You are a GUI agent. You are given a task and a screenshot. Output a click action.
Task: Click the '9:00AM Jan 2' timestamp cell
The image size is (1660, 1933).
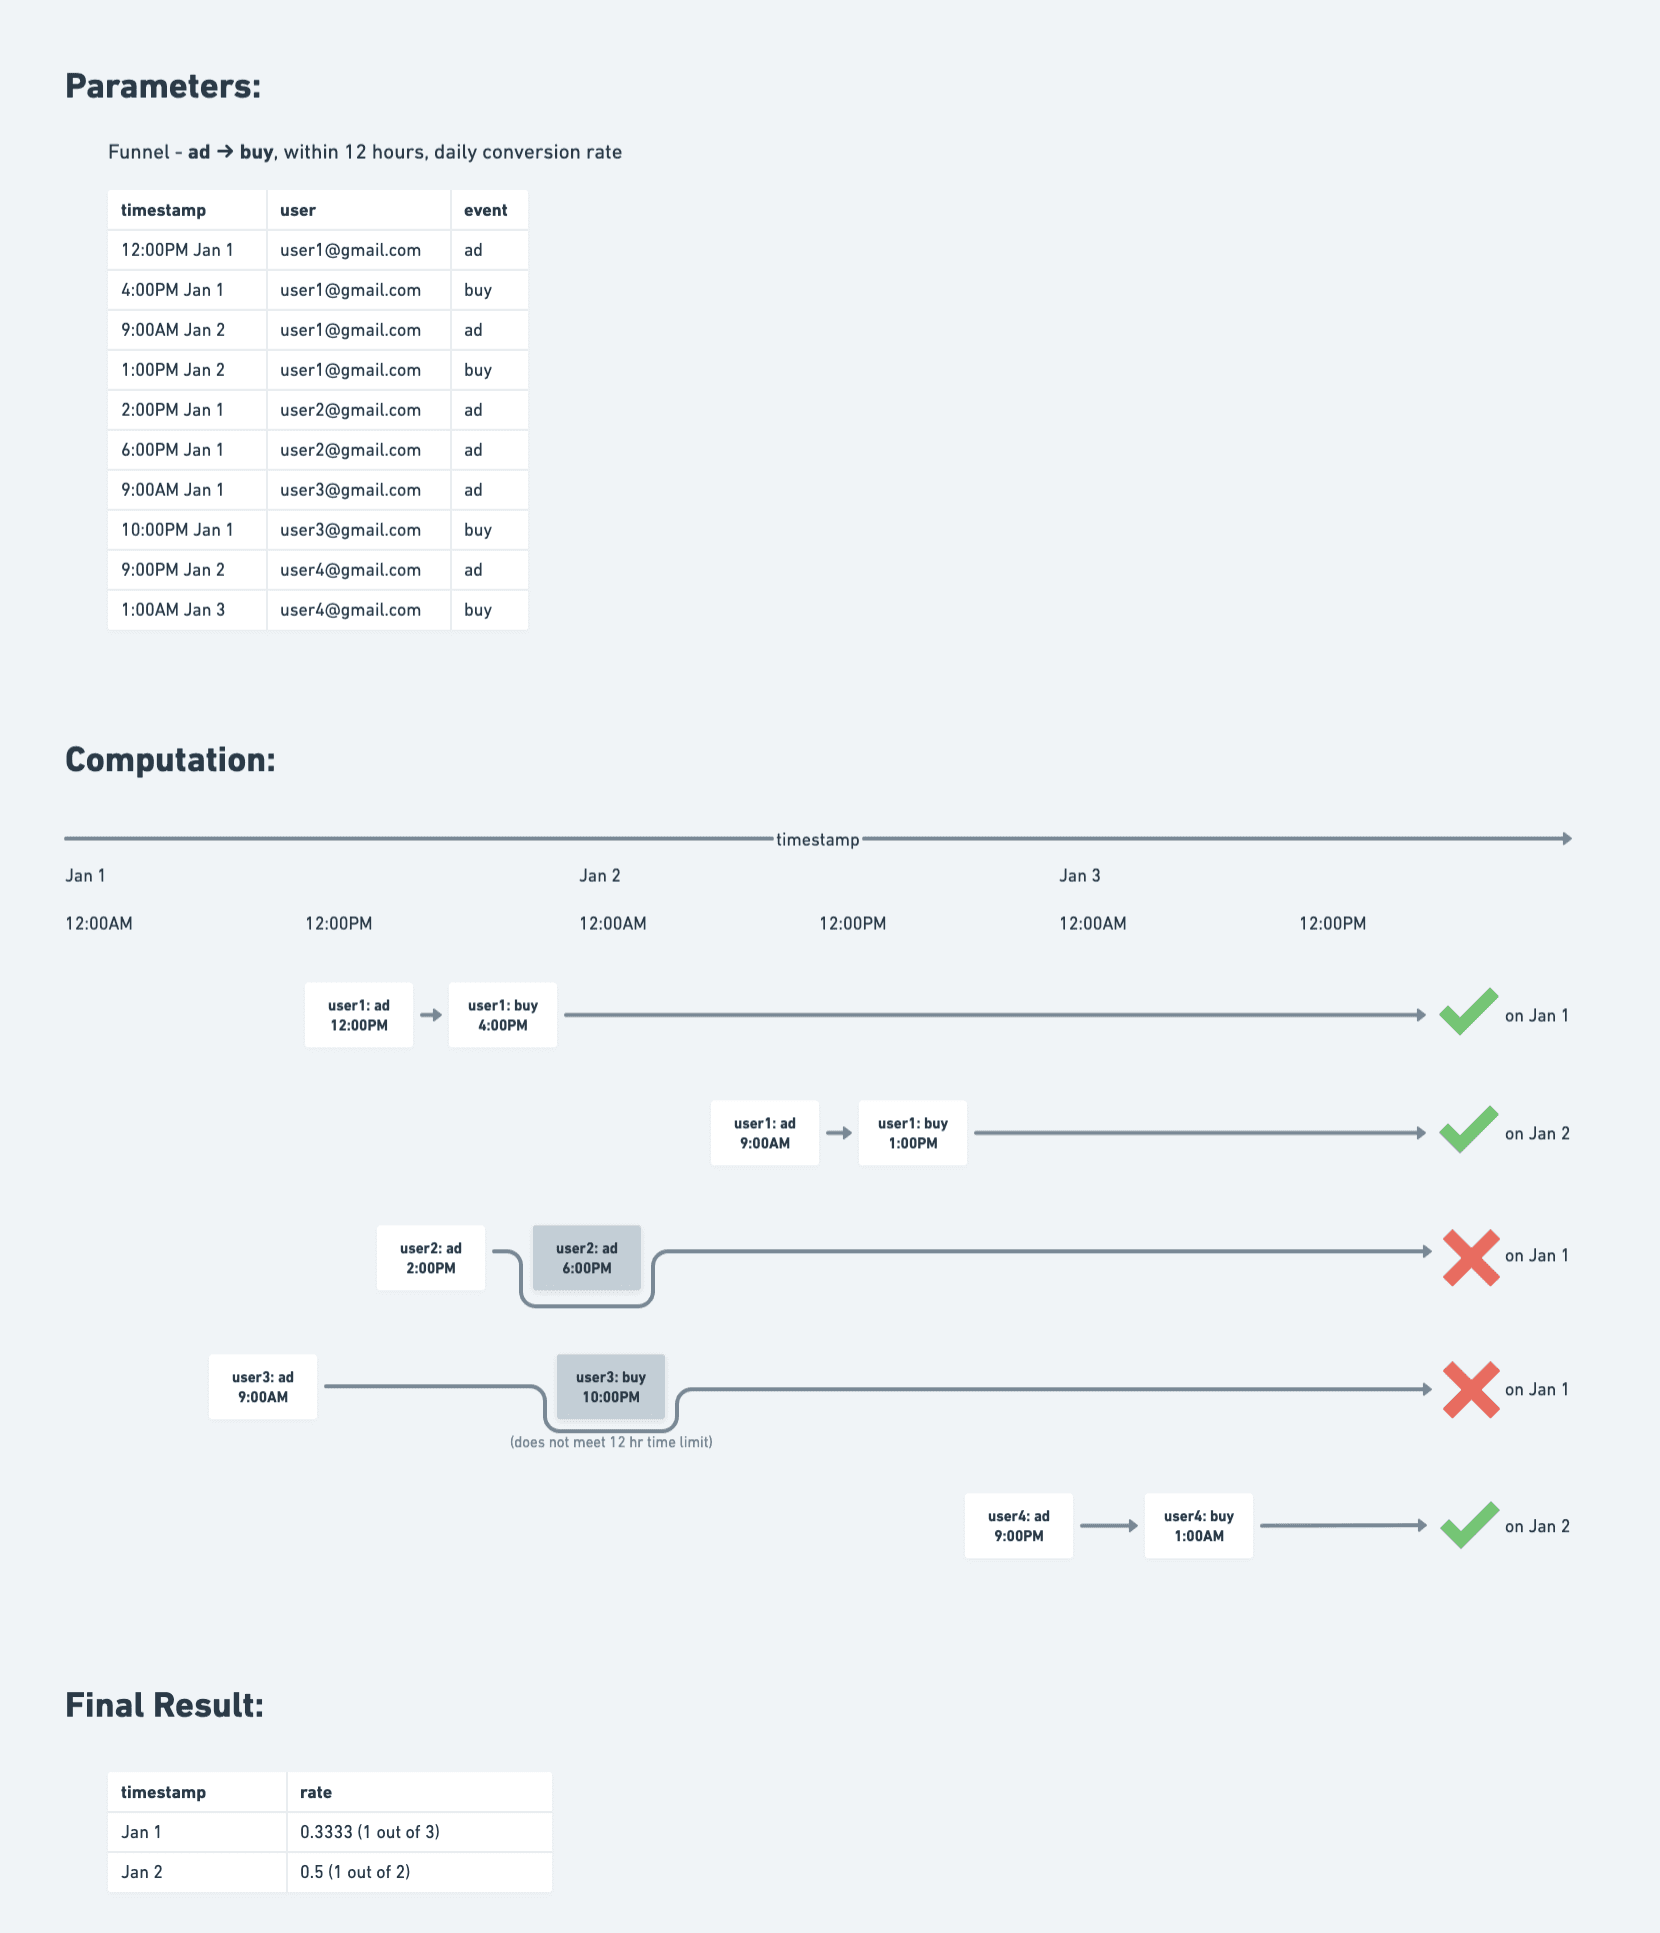(x=187, y=330)
